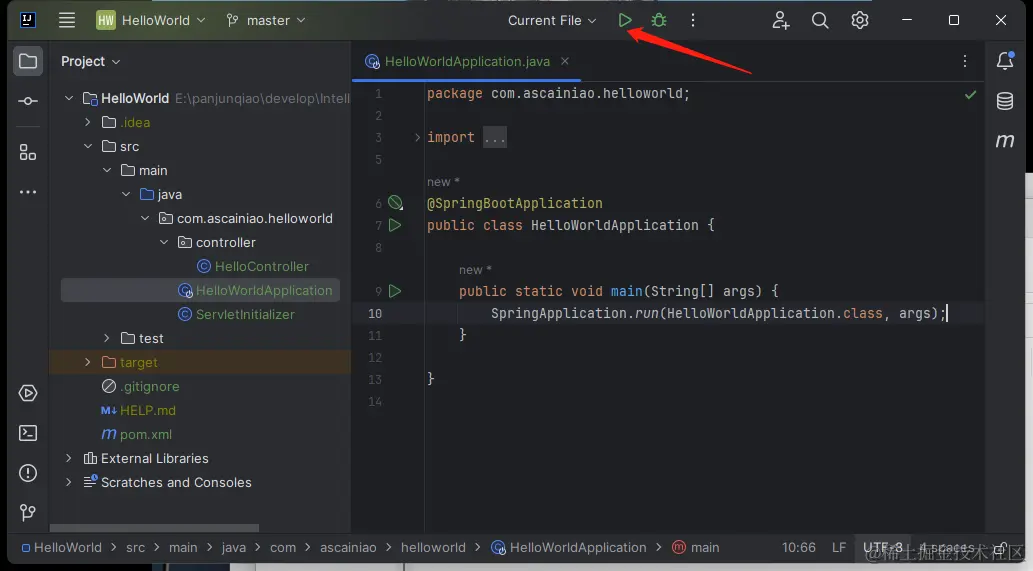Click the main method breadcrumb

tap(705, 547)
